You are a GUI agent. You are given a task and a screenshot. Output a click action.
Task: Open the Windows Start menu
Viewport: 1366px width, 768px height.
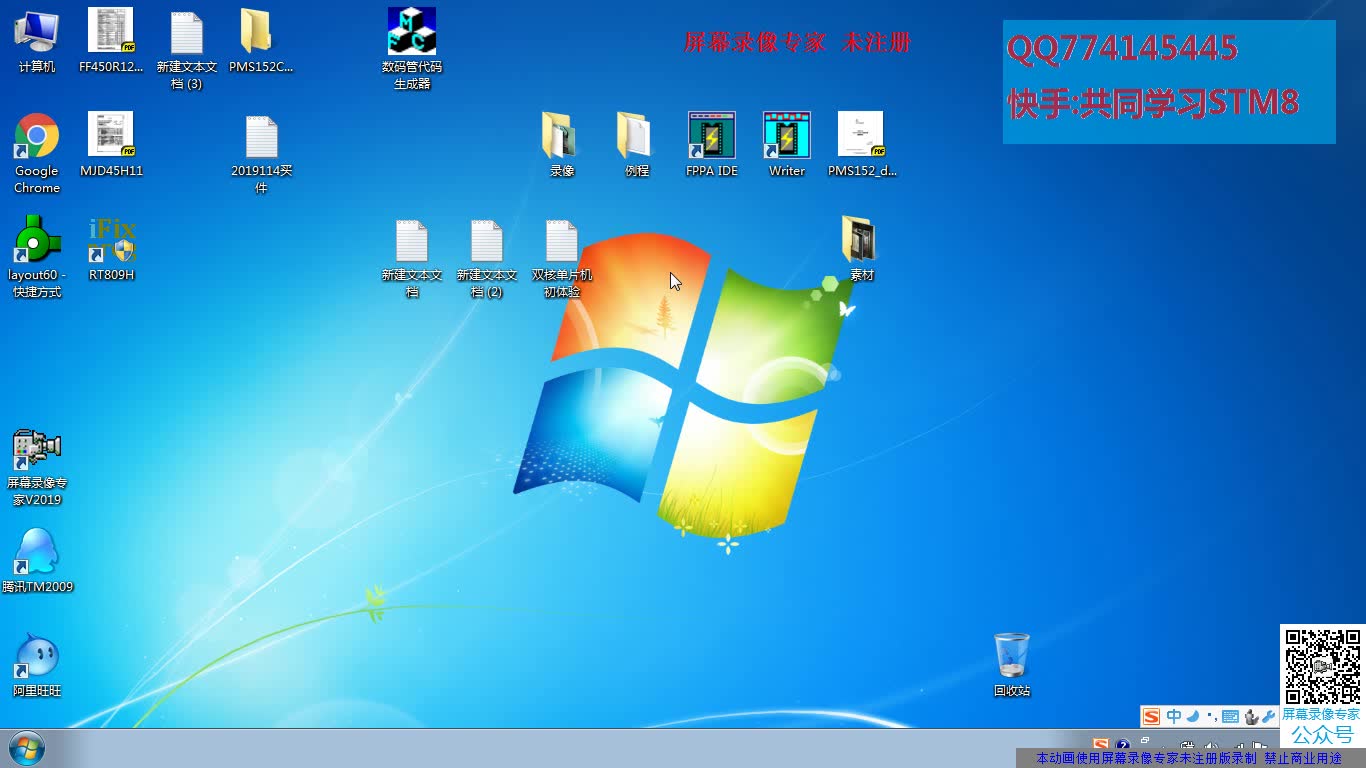(26, 748)
